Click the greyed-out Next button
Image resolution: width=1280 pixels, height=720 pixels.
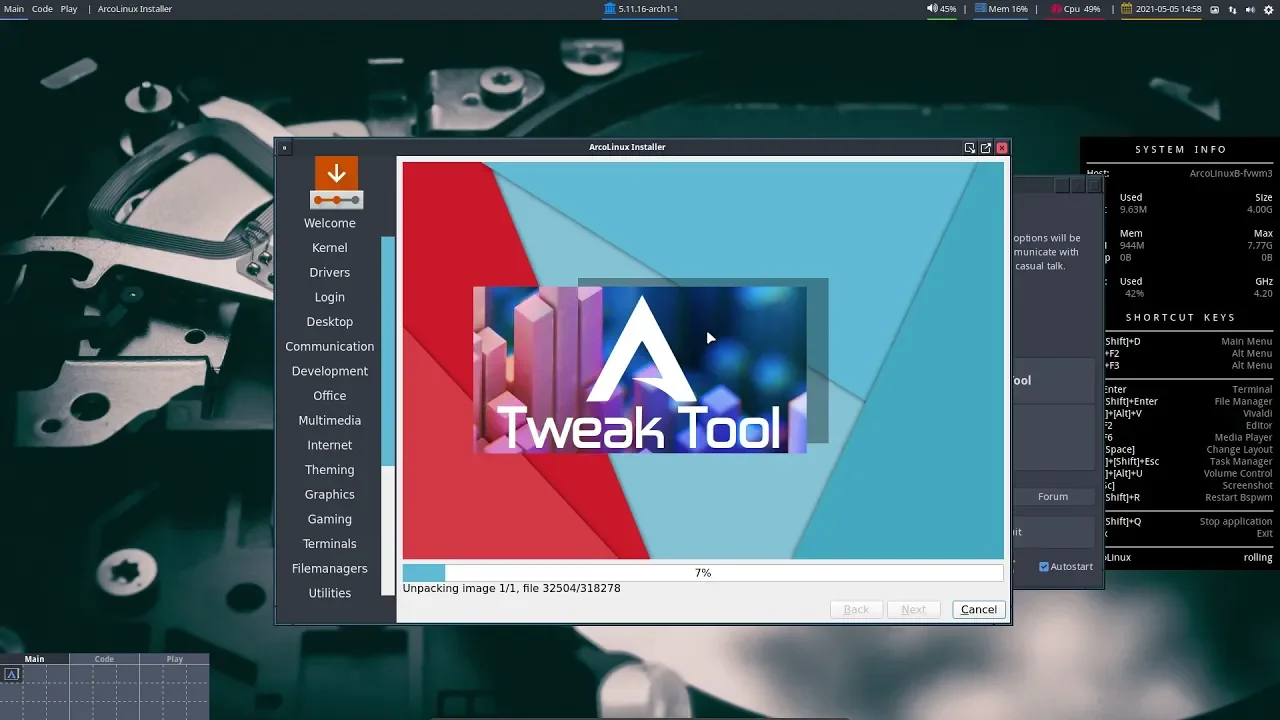tap(913, 609)
